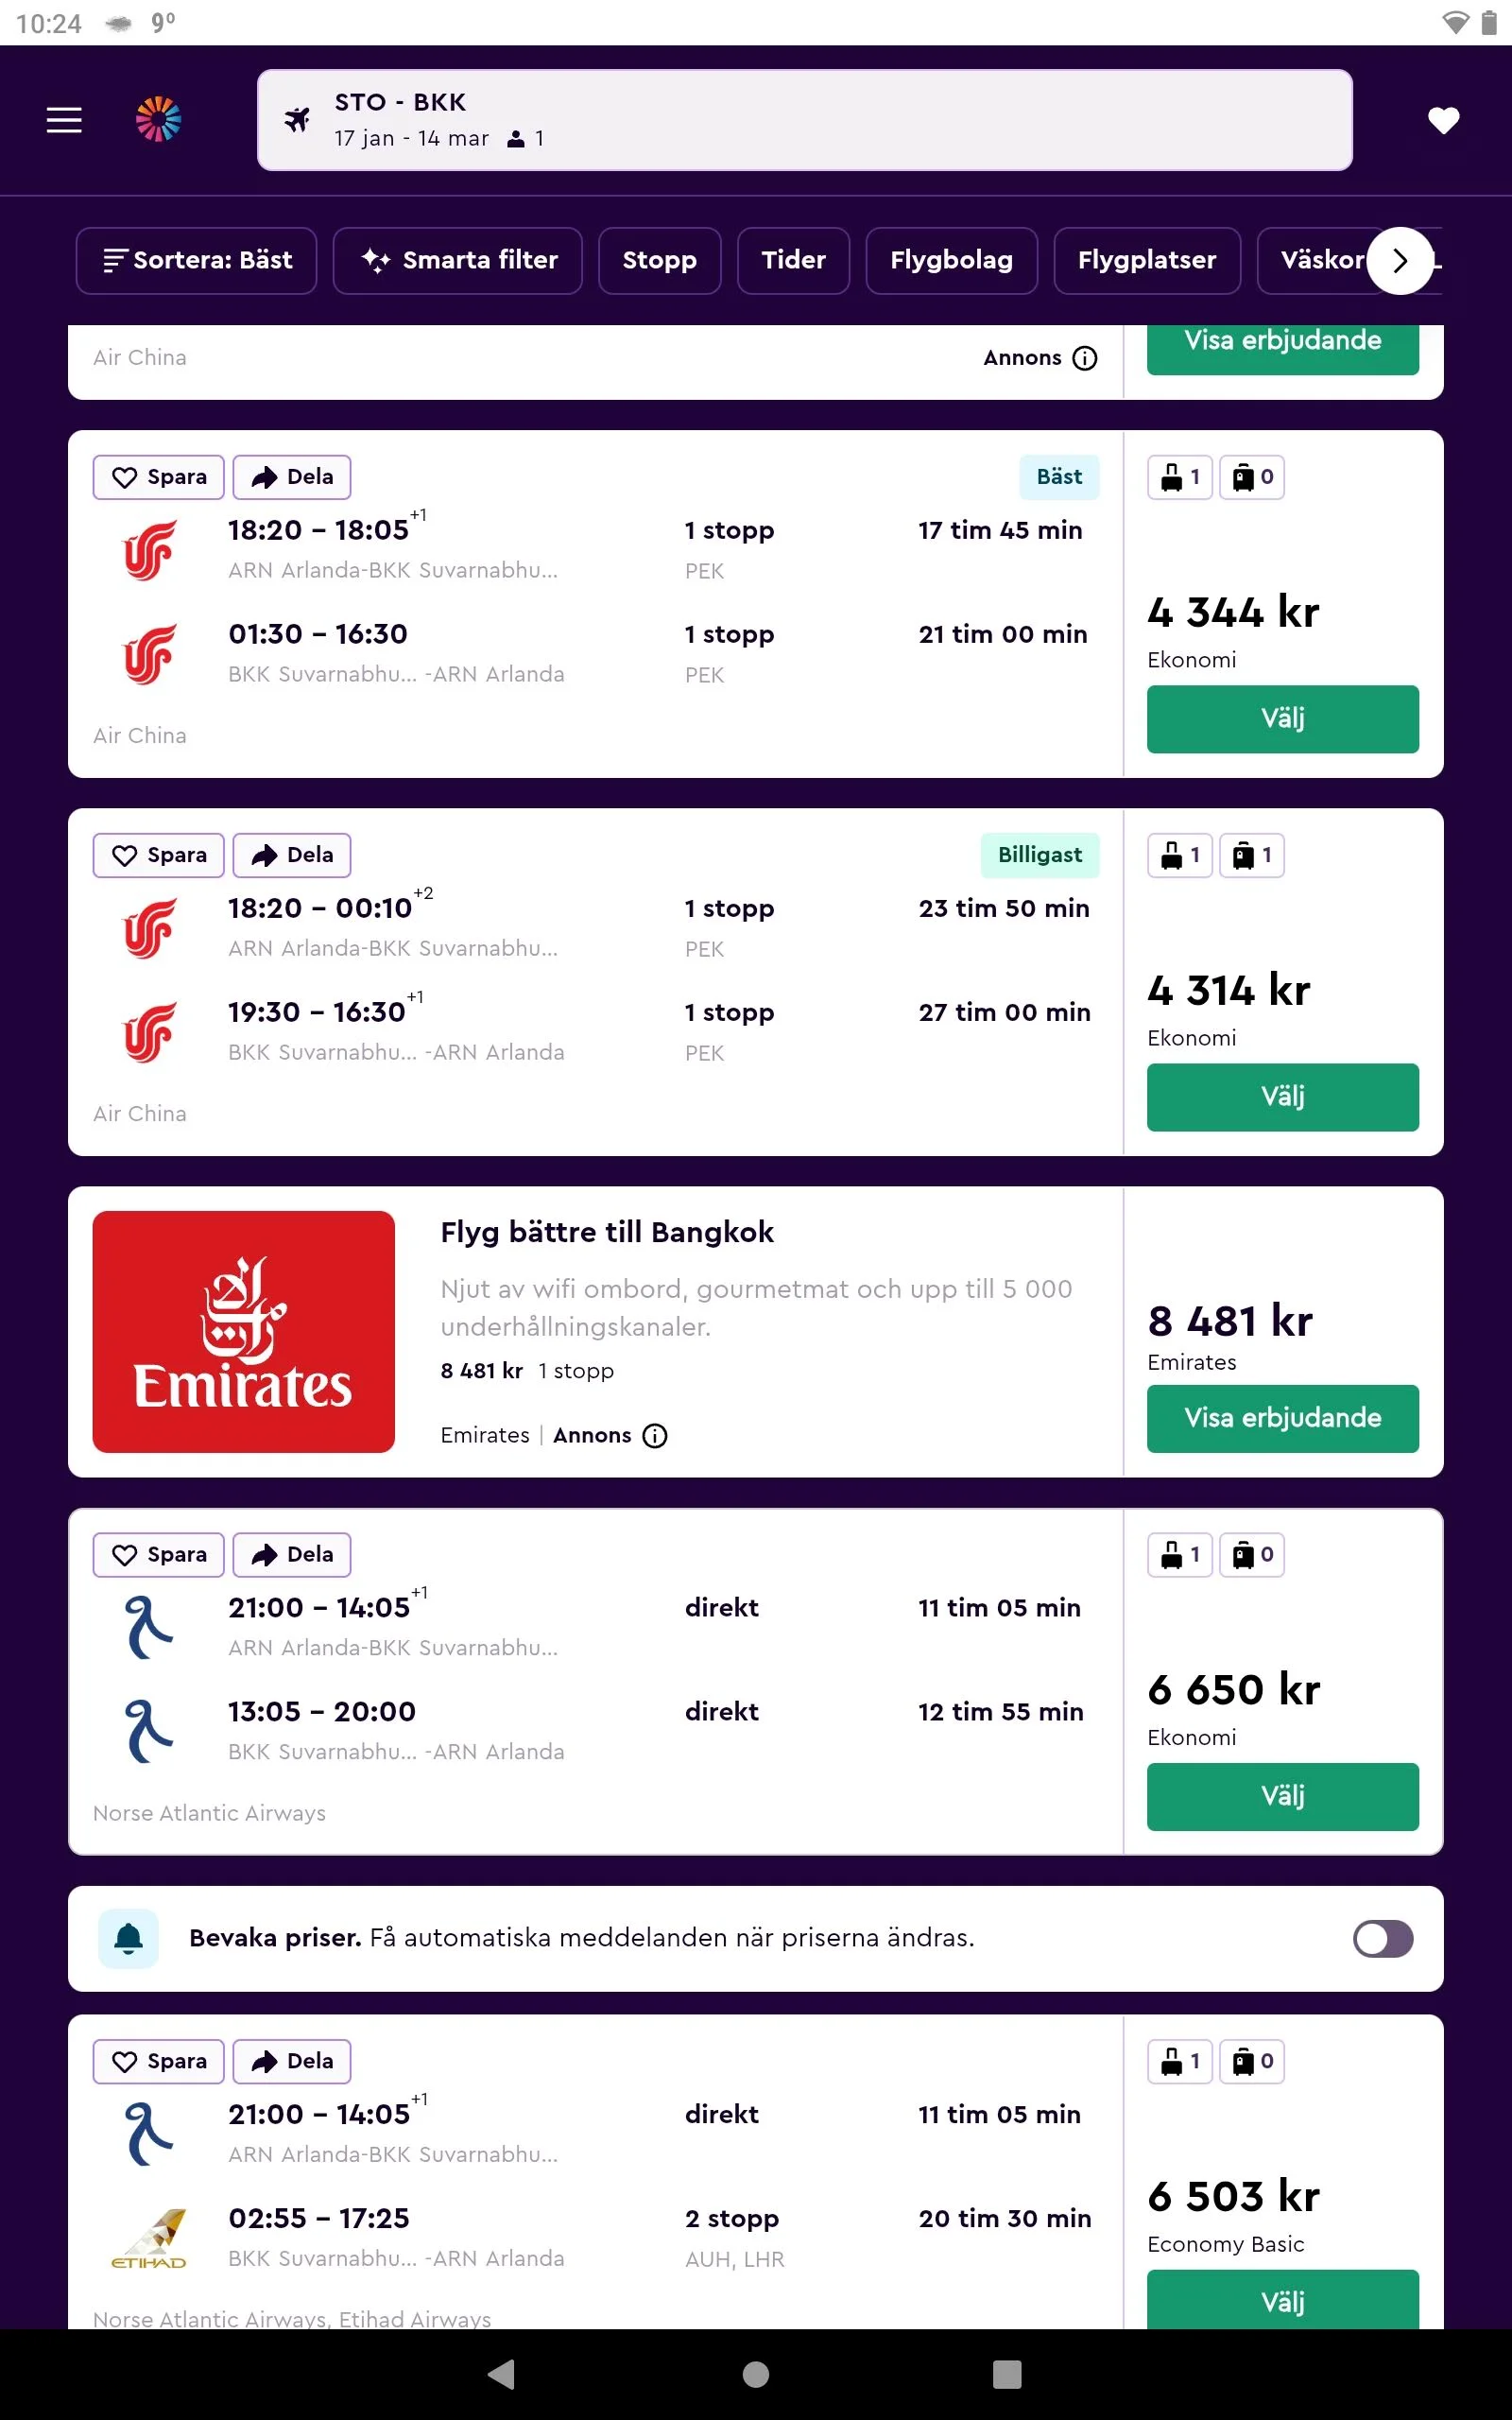Save the 6 650 kr Norse Atlantic flight
This screenshot has height=2420, width=1512.
tap(159, 1555)
